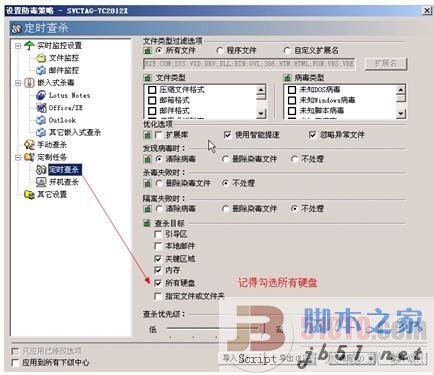This screenshot has width=434, height=375.
Task: Select the 程序文件 radio button
Action: pyautogui.click(x=220, y=51)
